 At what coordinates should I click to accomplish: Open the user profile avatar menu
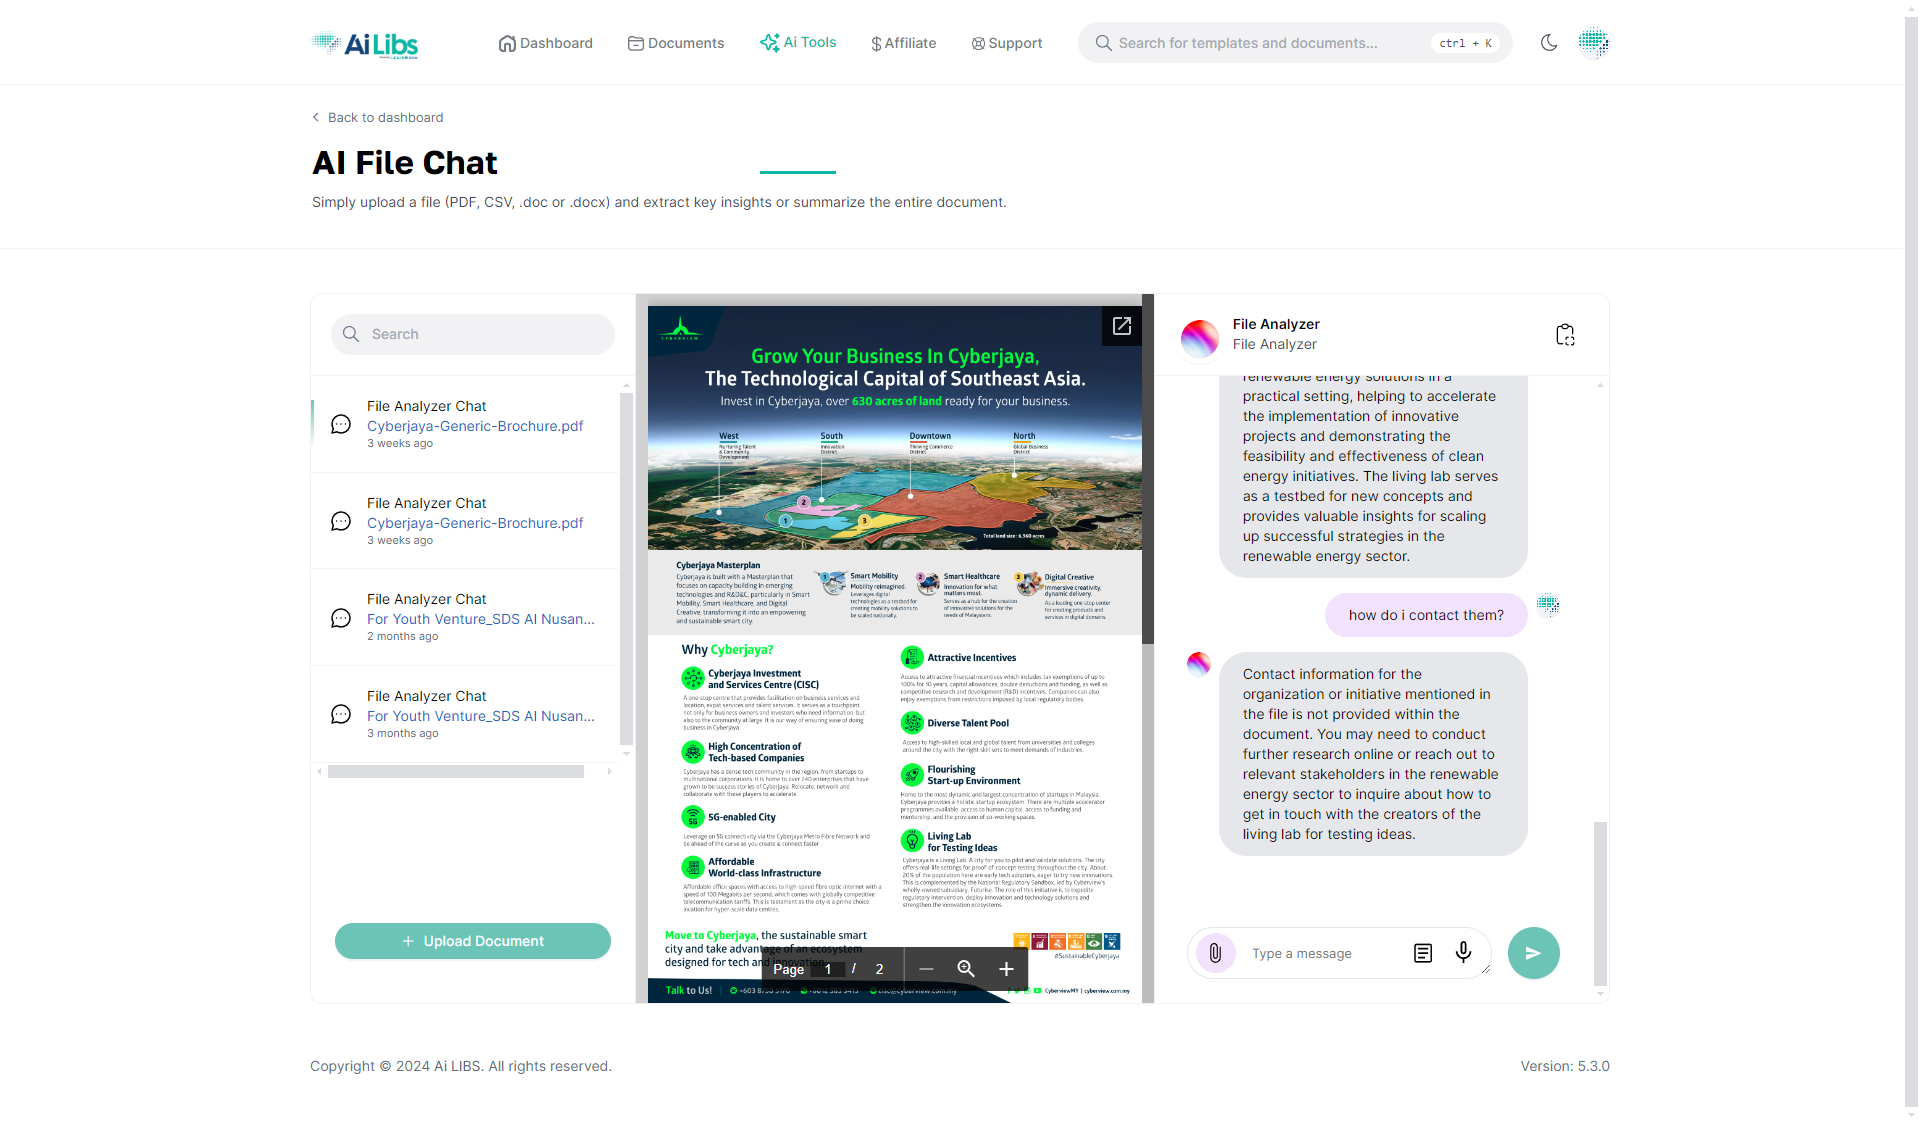[1594, 42]
